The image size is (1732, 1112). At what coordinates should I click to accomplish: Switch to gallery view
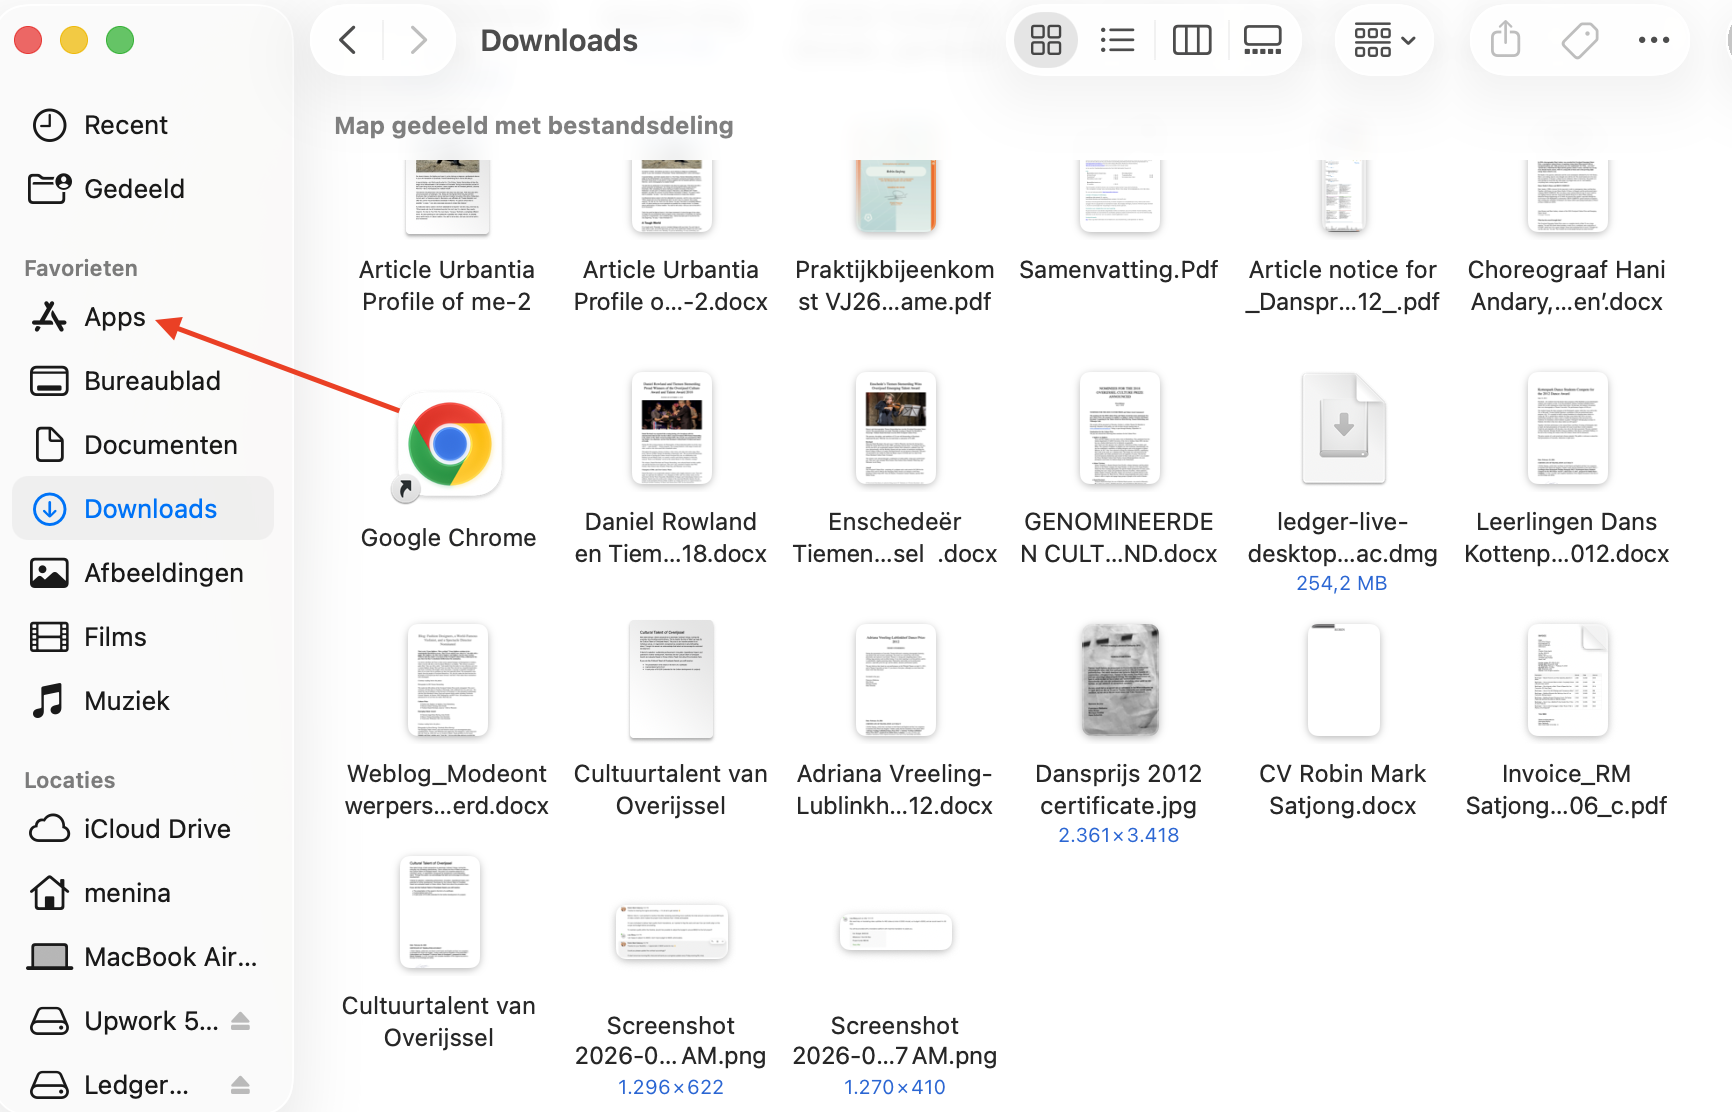[1261, 40]
